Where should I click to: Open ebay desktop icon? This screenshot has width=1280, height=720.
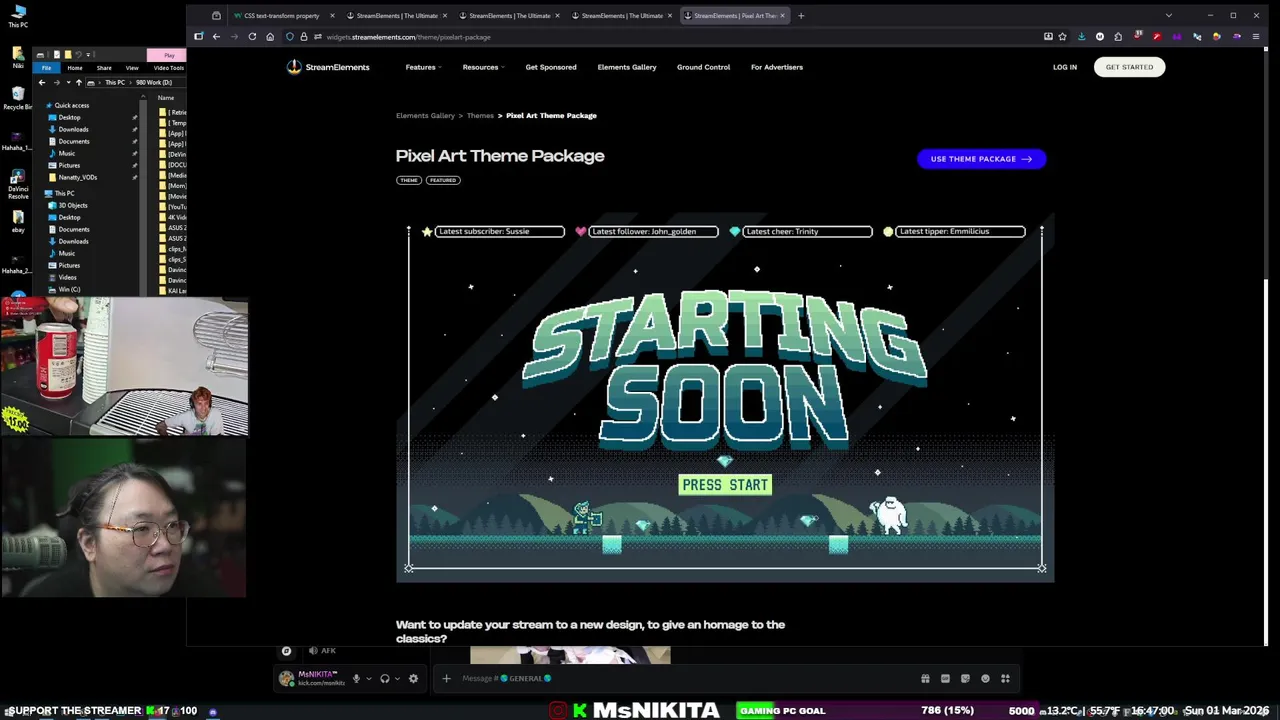pos(18,221)
